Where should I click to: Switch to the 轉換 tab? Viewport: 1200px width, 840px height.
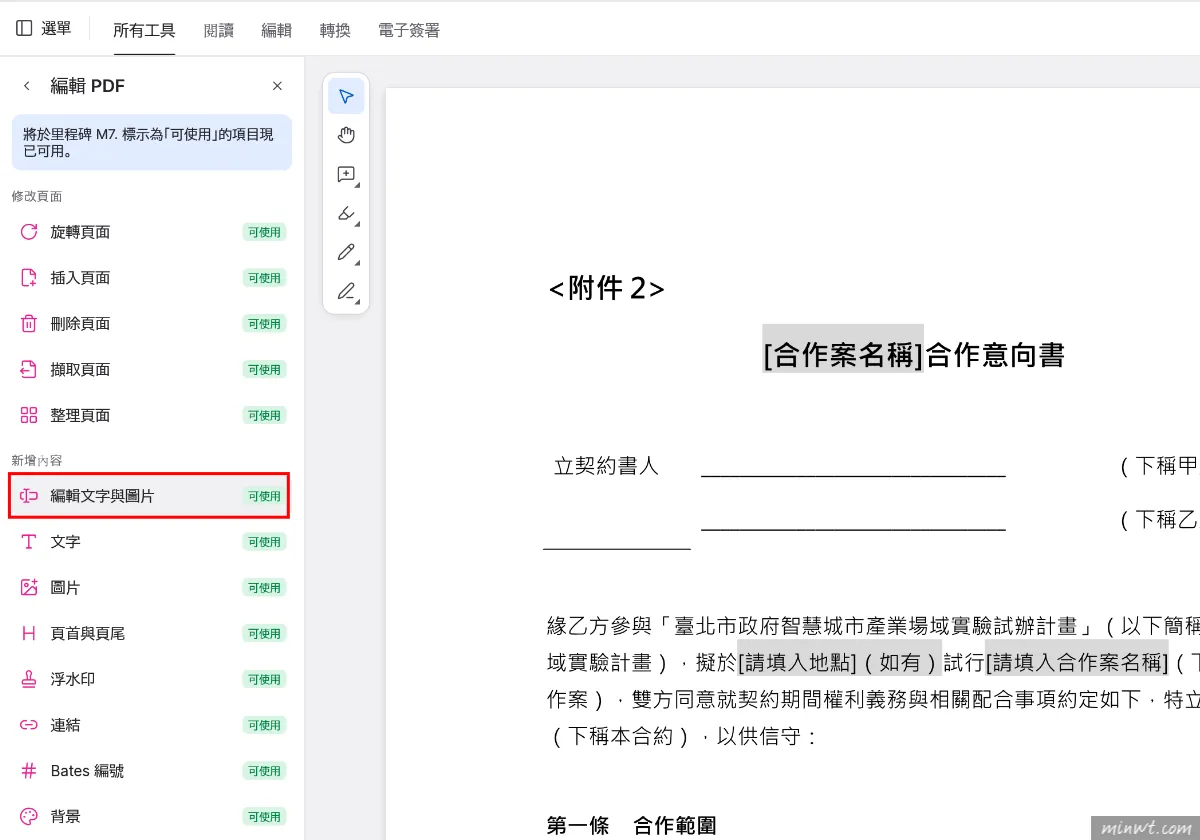(335, 31)
